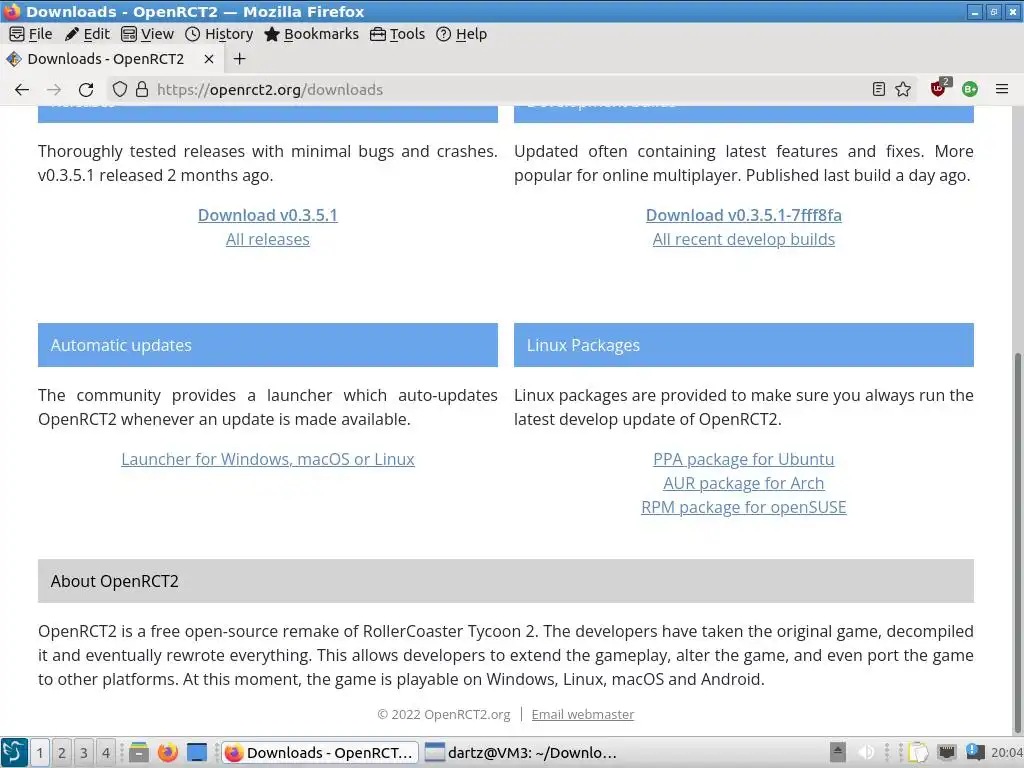This screenshot has width=1024, height=768.
Task: Bookmark this page with the star icon
Action: [903, 89]
